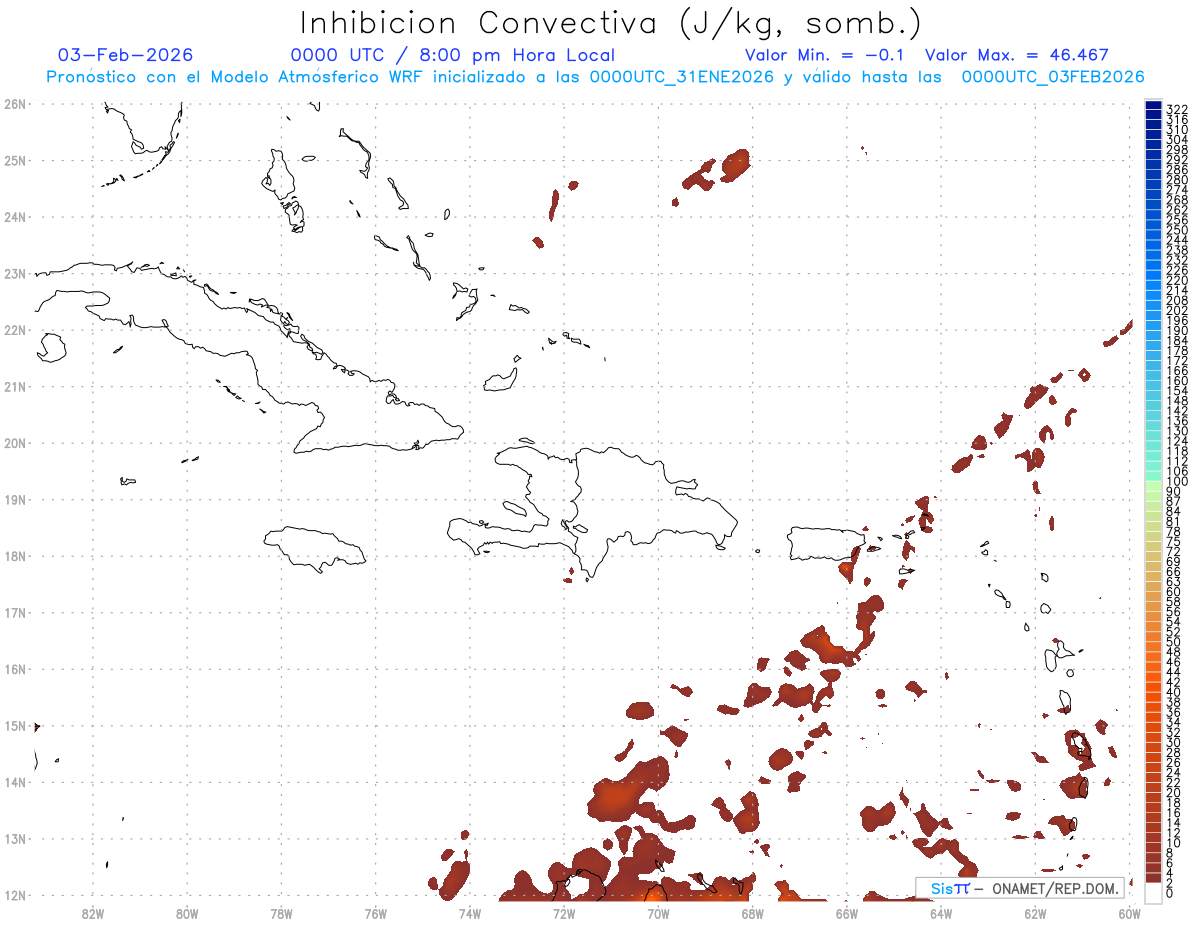The height and width of the screenshot is (927, 1200).
Task: Click the "64W" longitude label
Action: click(x=941, y=913)
